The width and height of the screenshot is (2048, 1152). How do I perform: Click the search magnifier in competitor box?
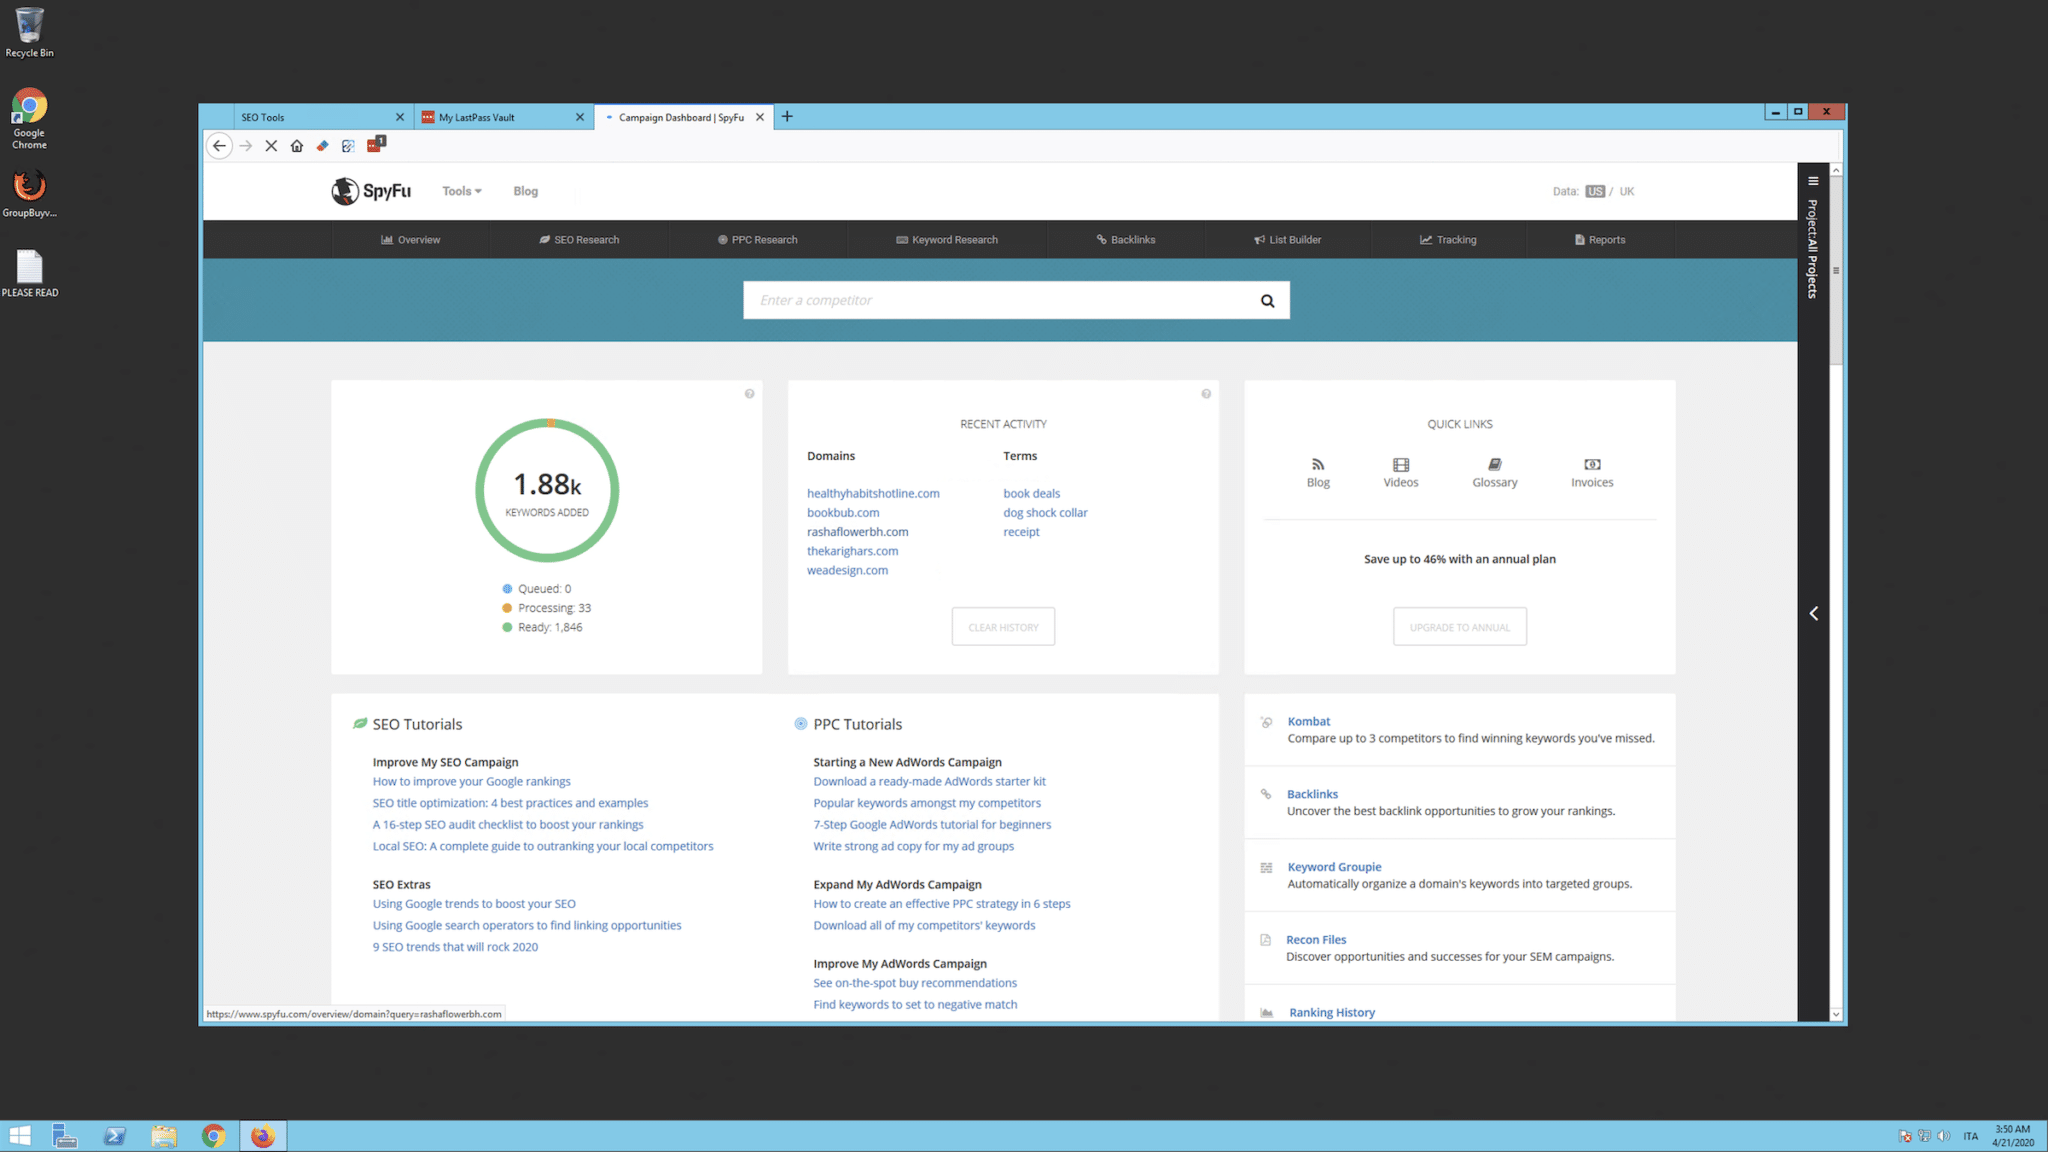tap(1267, 300)
